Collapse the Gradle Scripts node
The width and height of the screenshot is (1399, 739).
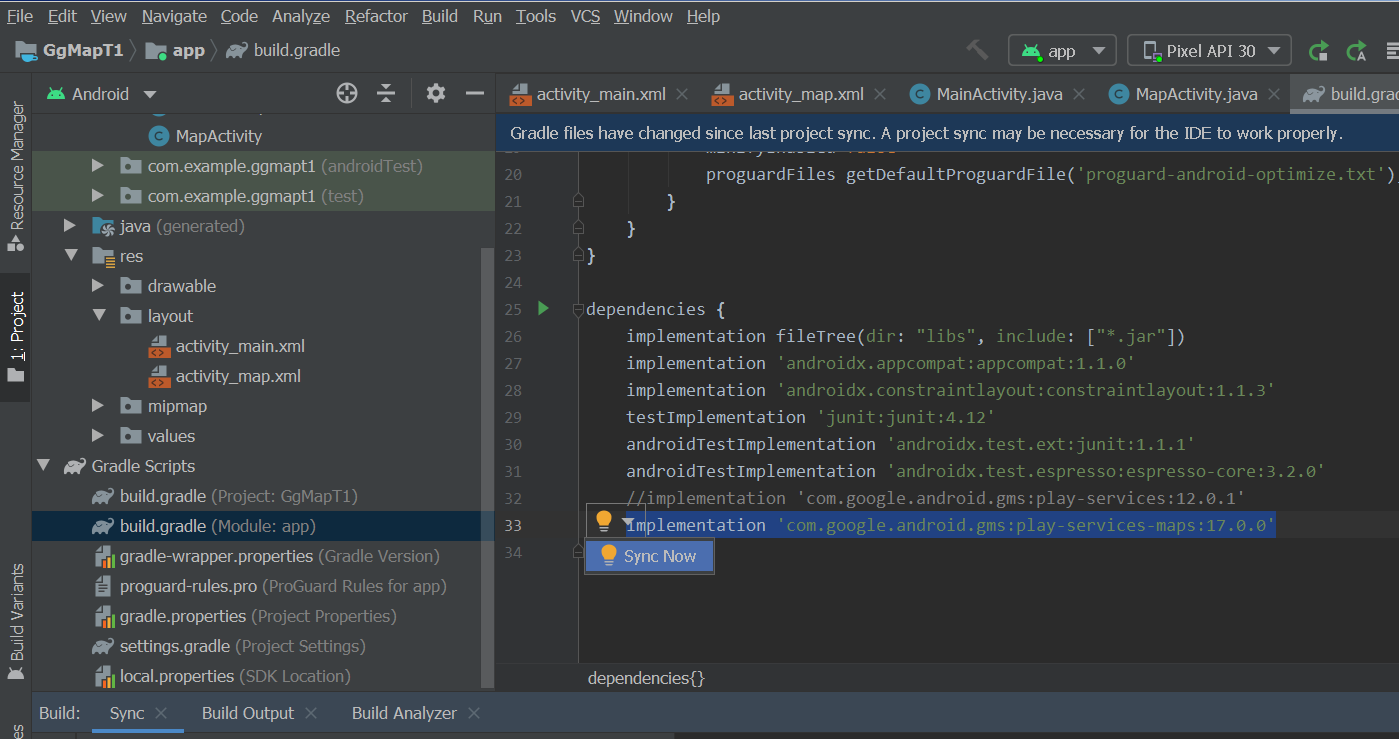click(x=43, y=466)
